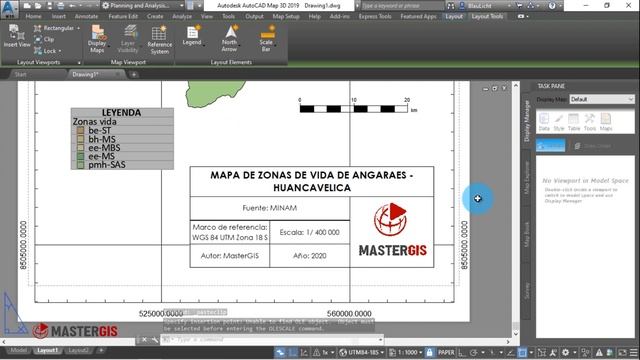The height and width of the screenshot is (360, 640).
Task: Click the New drawing icon in quick access toolbar
Action: click(27, 6)
